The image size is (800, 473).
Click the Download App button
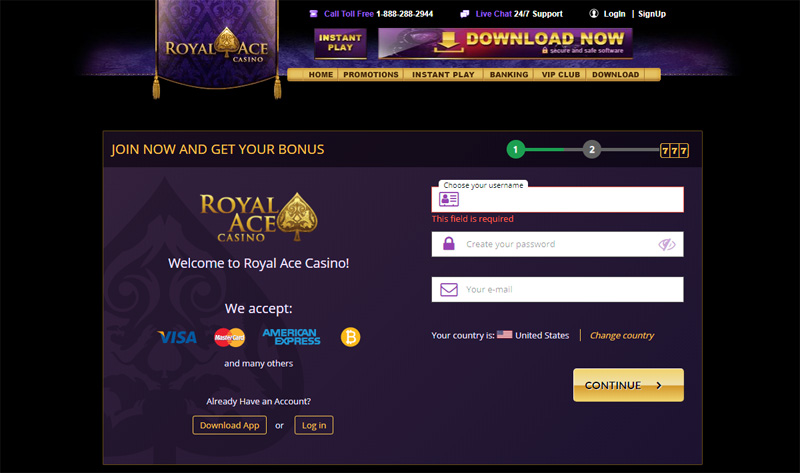[x=230, y=425]
